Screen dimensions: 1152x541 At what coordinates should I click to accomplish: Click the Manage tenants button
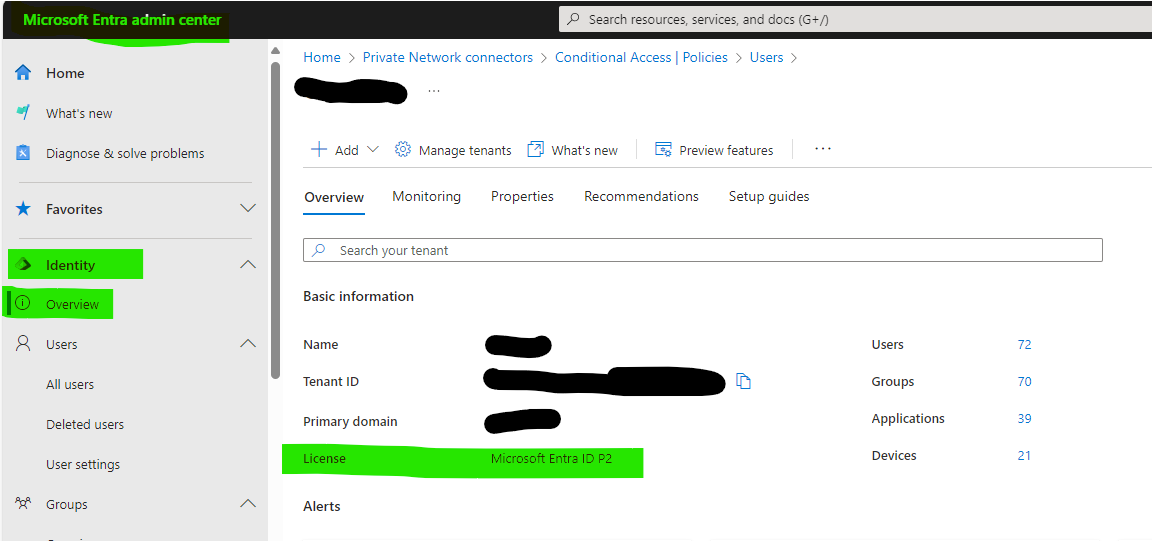[x=453, y=150]
